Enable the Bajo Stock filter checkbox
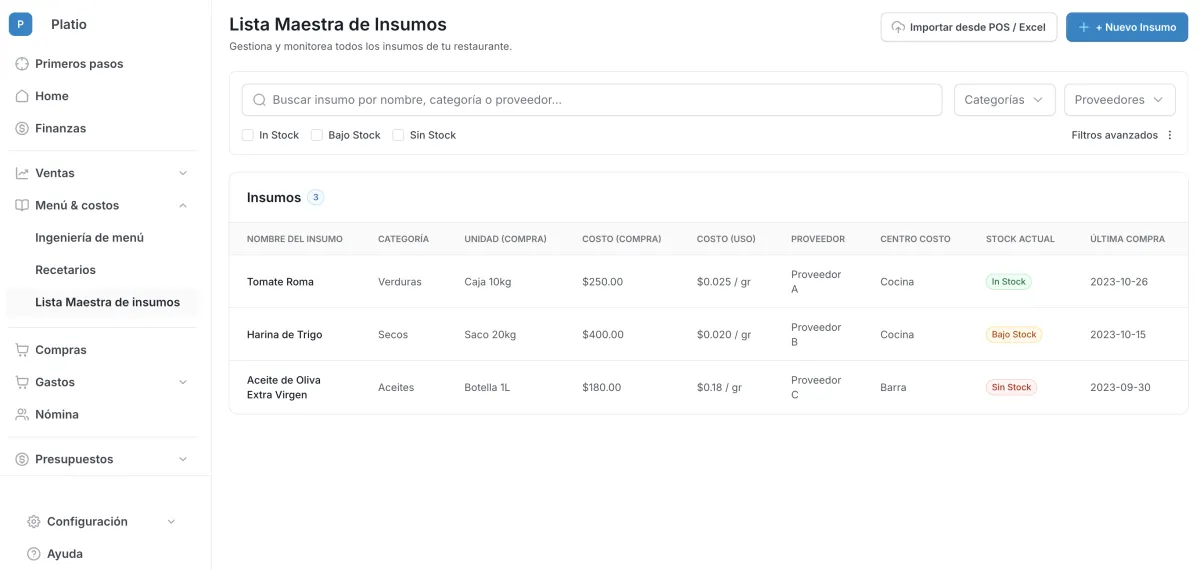 pyautogui.click(x=317, y=135)
